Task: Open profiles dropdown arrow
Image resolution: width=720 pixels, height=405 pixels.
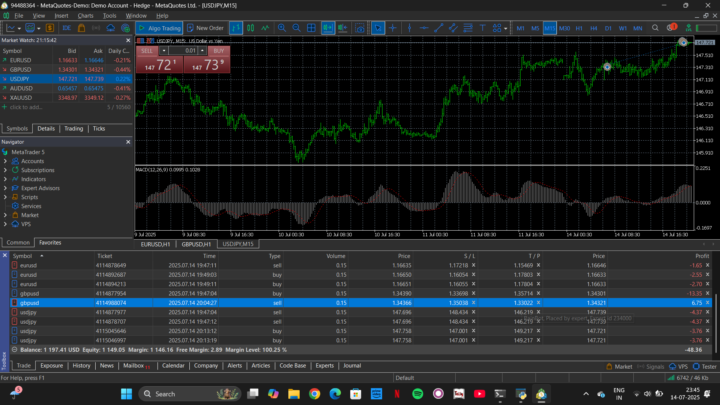Action: pyautogui.click(x=39, y=28)
